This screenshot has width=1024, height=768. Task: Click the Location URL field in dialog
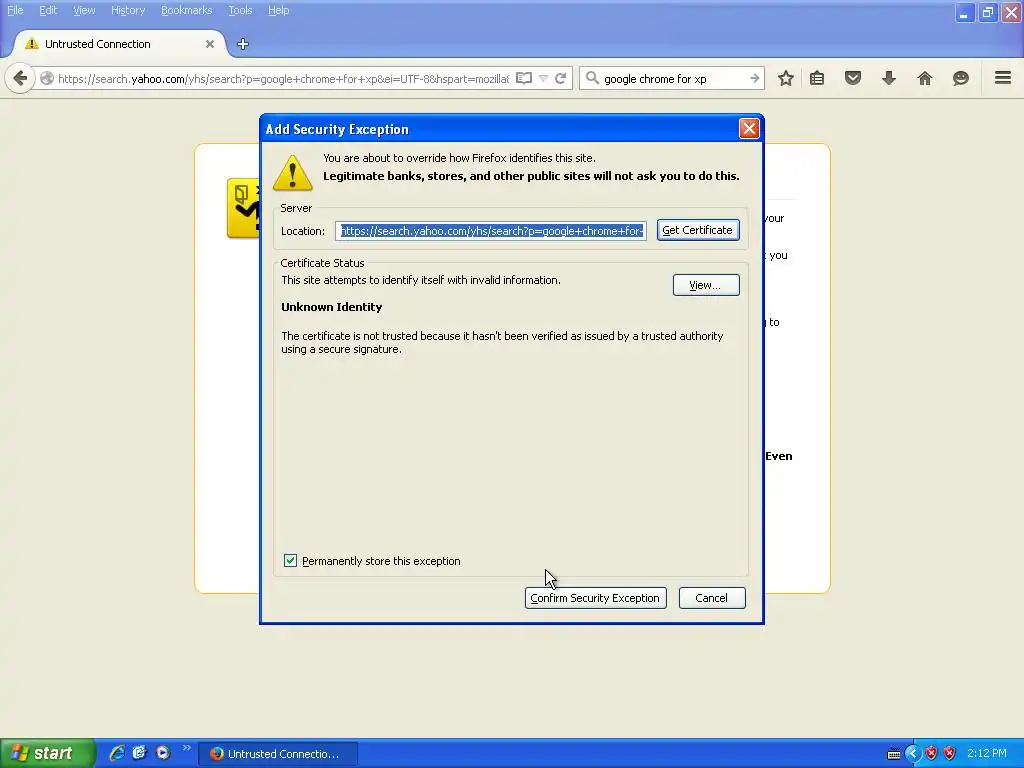tap(490, 231)
